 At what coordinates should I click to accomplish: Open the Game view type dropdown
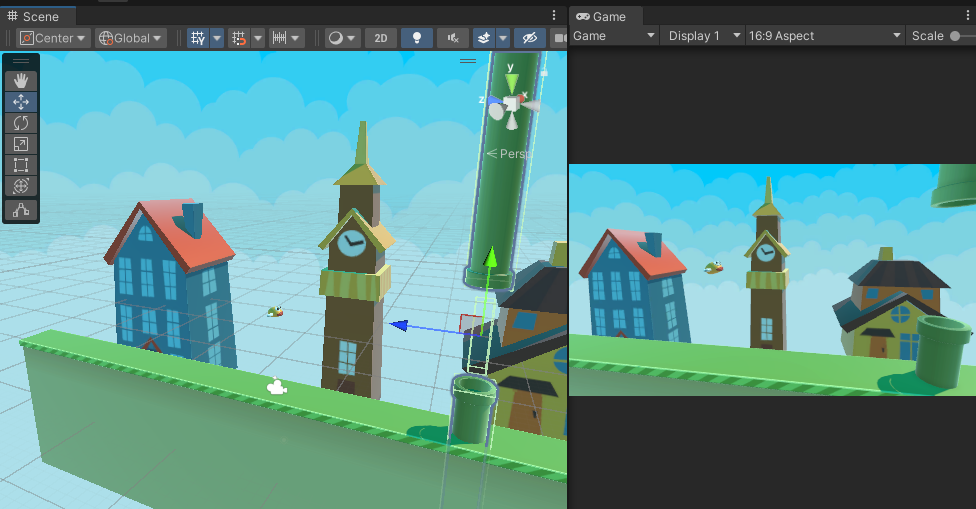click(x=614, y=35)
